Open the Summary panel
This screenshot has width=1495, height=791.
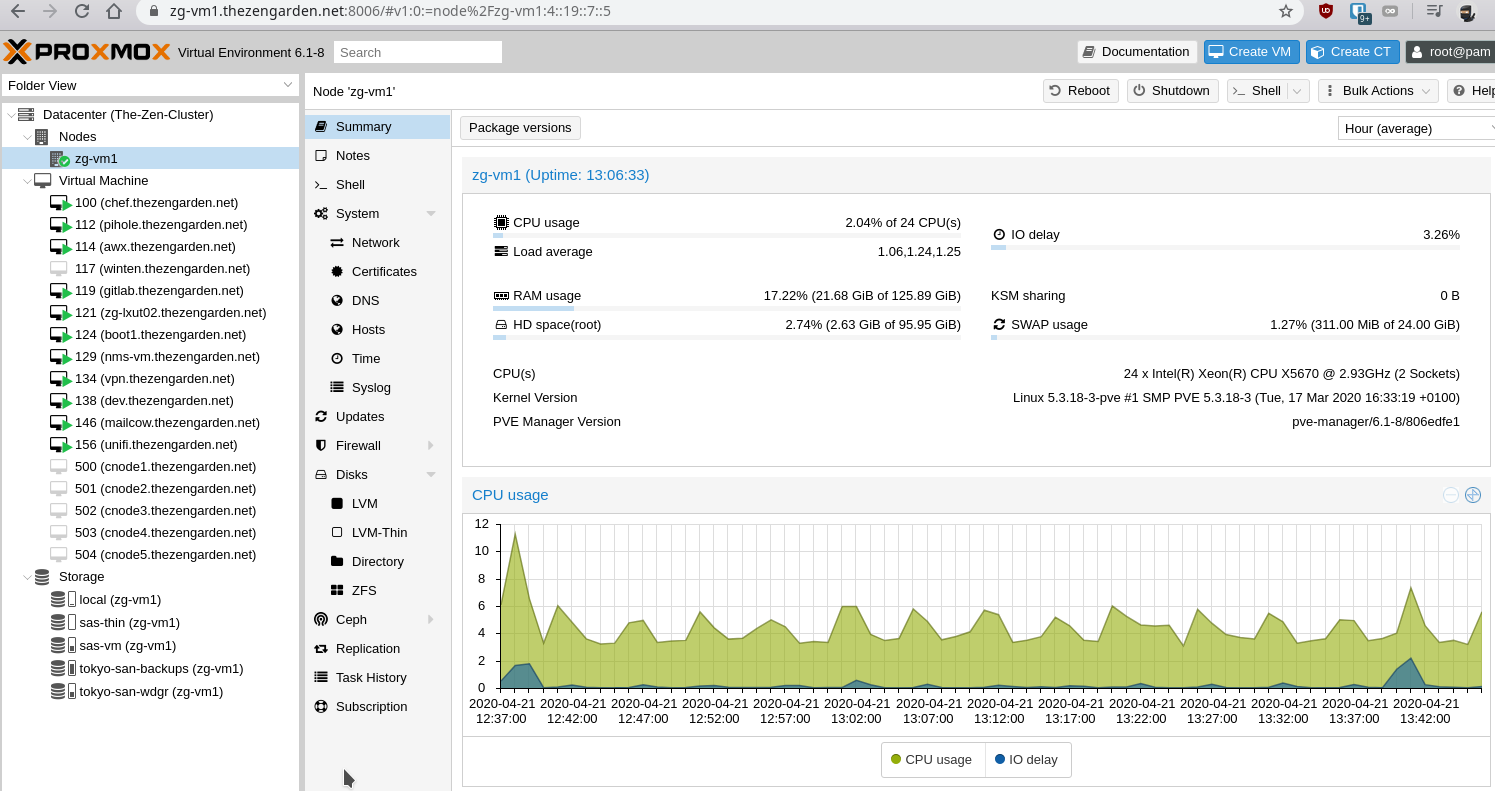click(377, 126)
